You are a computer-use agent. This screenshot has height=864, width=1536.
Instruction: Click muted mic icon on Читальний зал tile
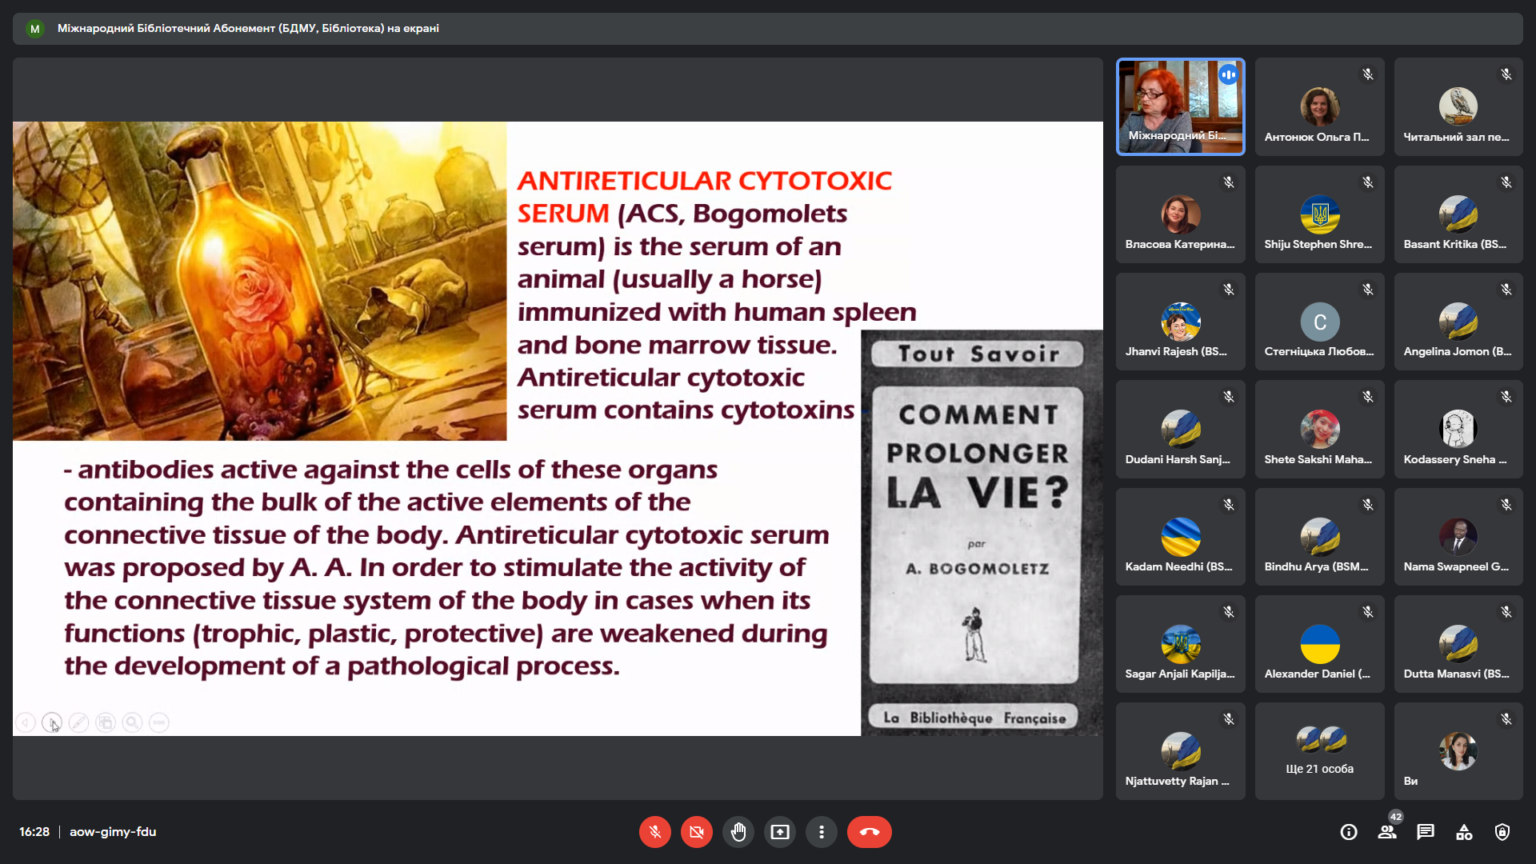[1506, 75]
